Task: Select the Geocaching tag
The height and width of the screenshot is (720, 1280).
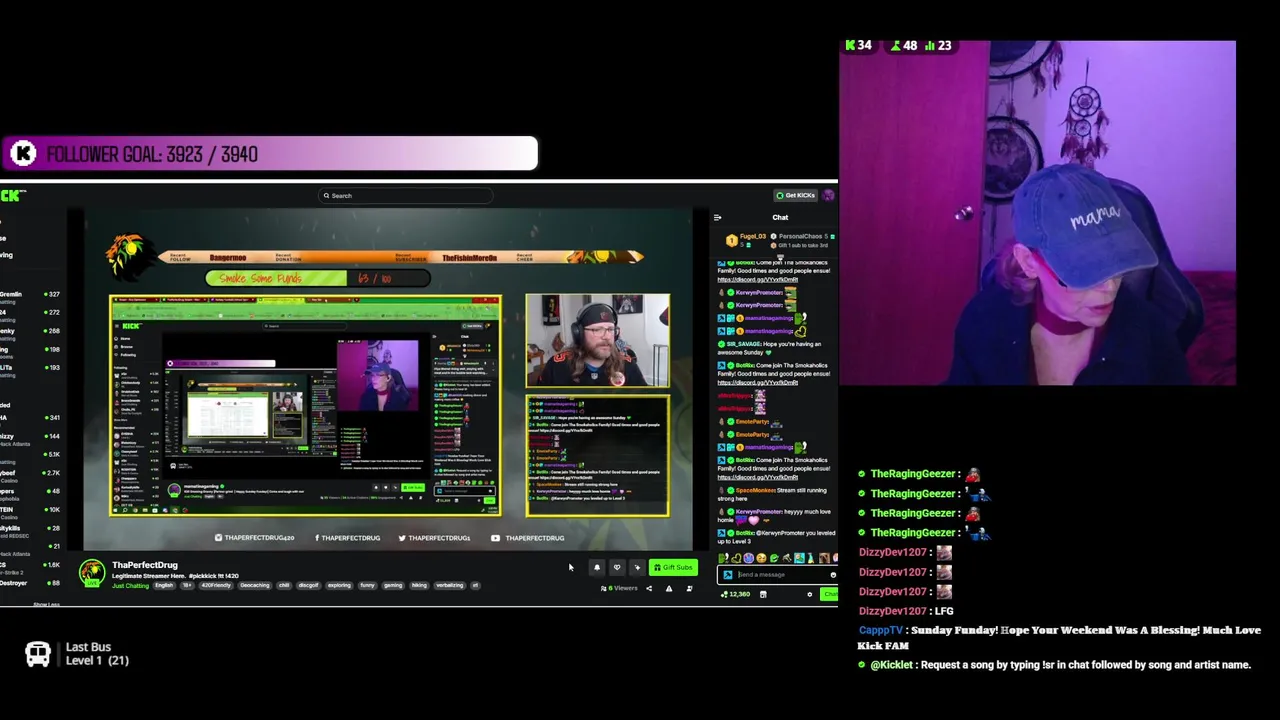Action: click(254, 585)
